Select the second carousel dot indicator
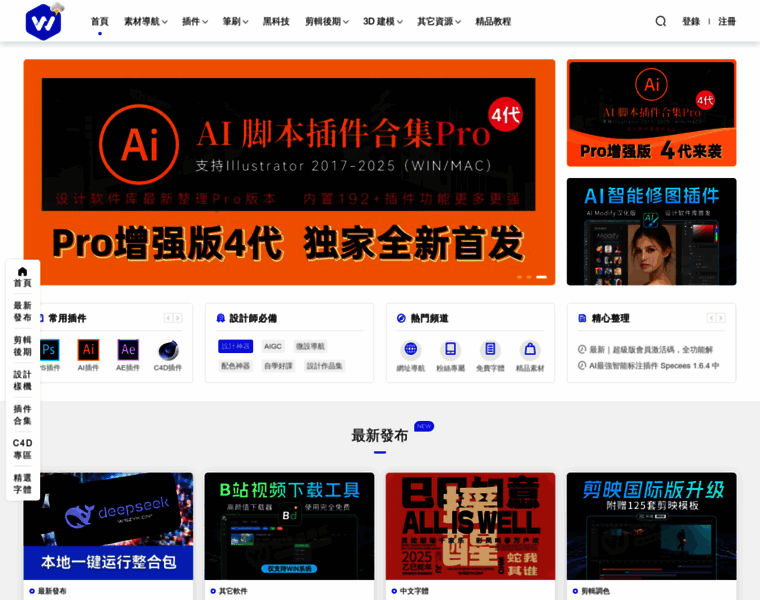The width and height of the screenshot is (760, 600). coord(529,277)
